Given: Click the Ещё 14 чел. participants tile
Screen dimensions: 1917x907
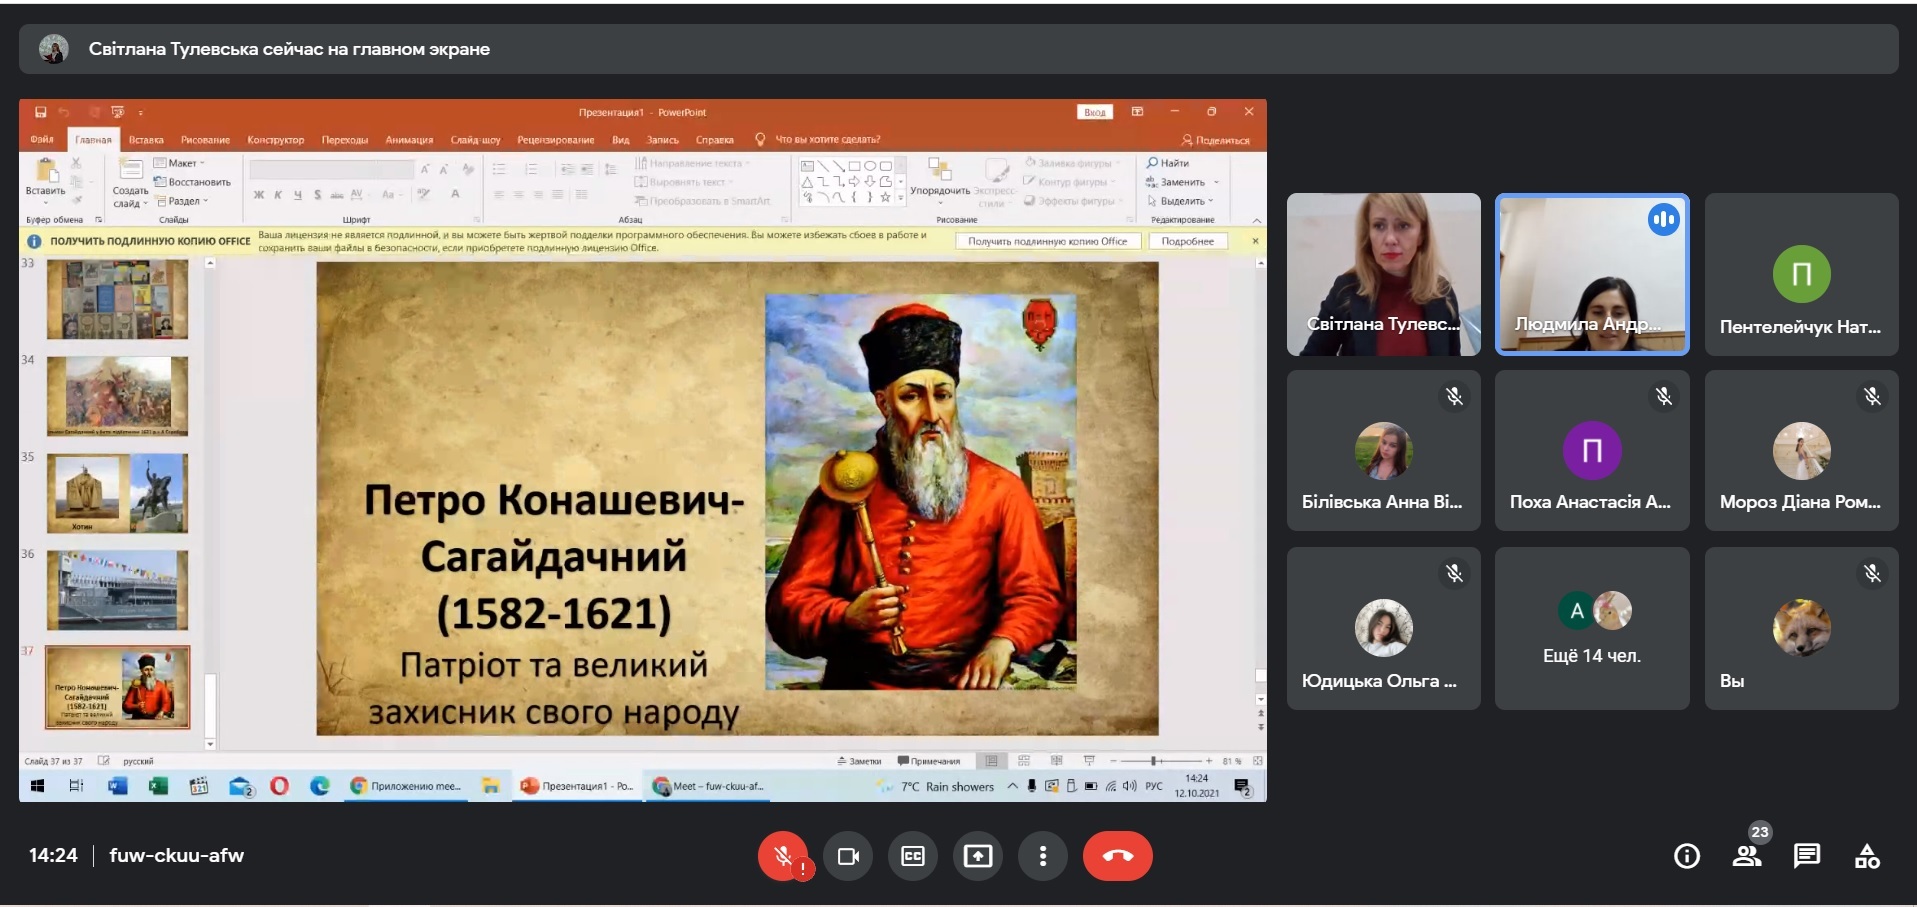Looking at the screenshot, I should pyautogui.click(x=1592, y=628).
